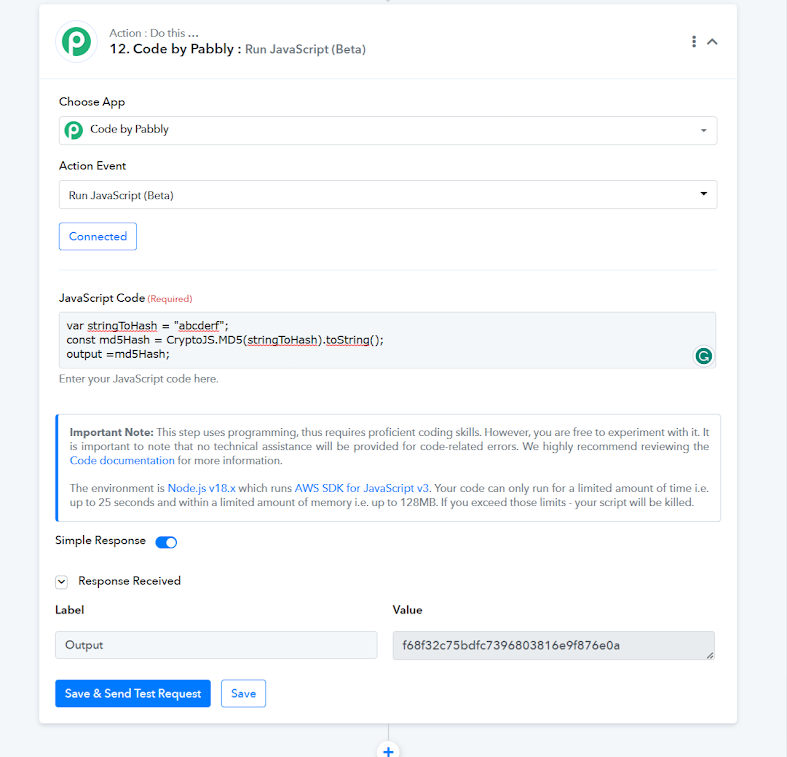Open the Node.js v18.x link
The width and height of the screenshot is (787, 757).
(x=201, y=488)
